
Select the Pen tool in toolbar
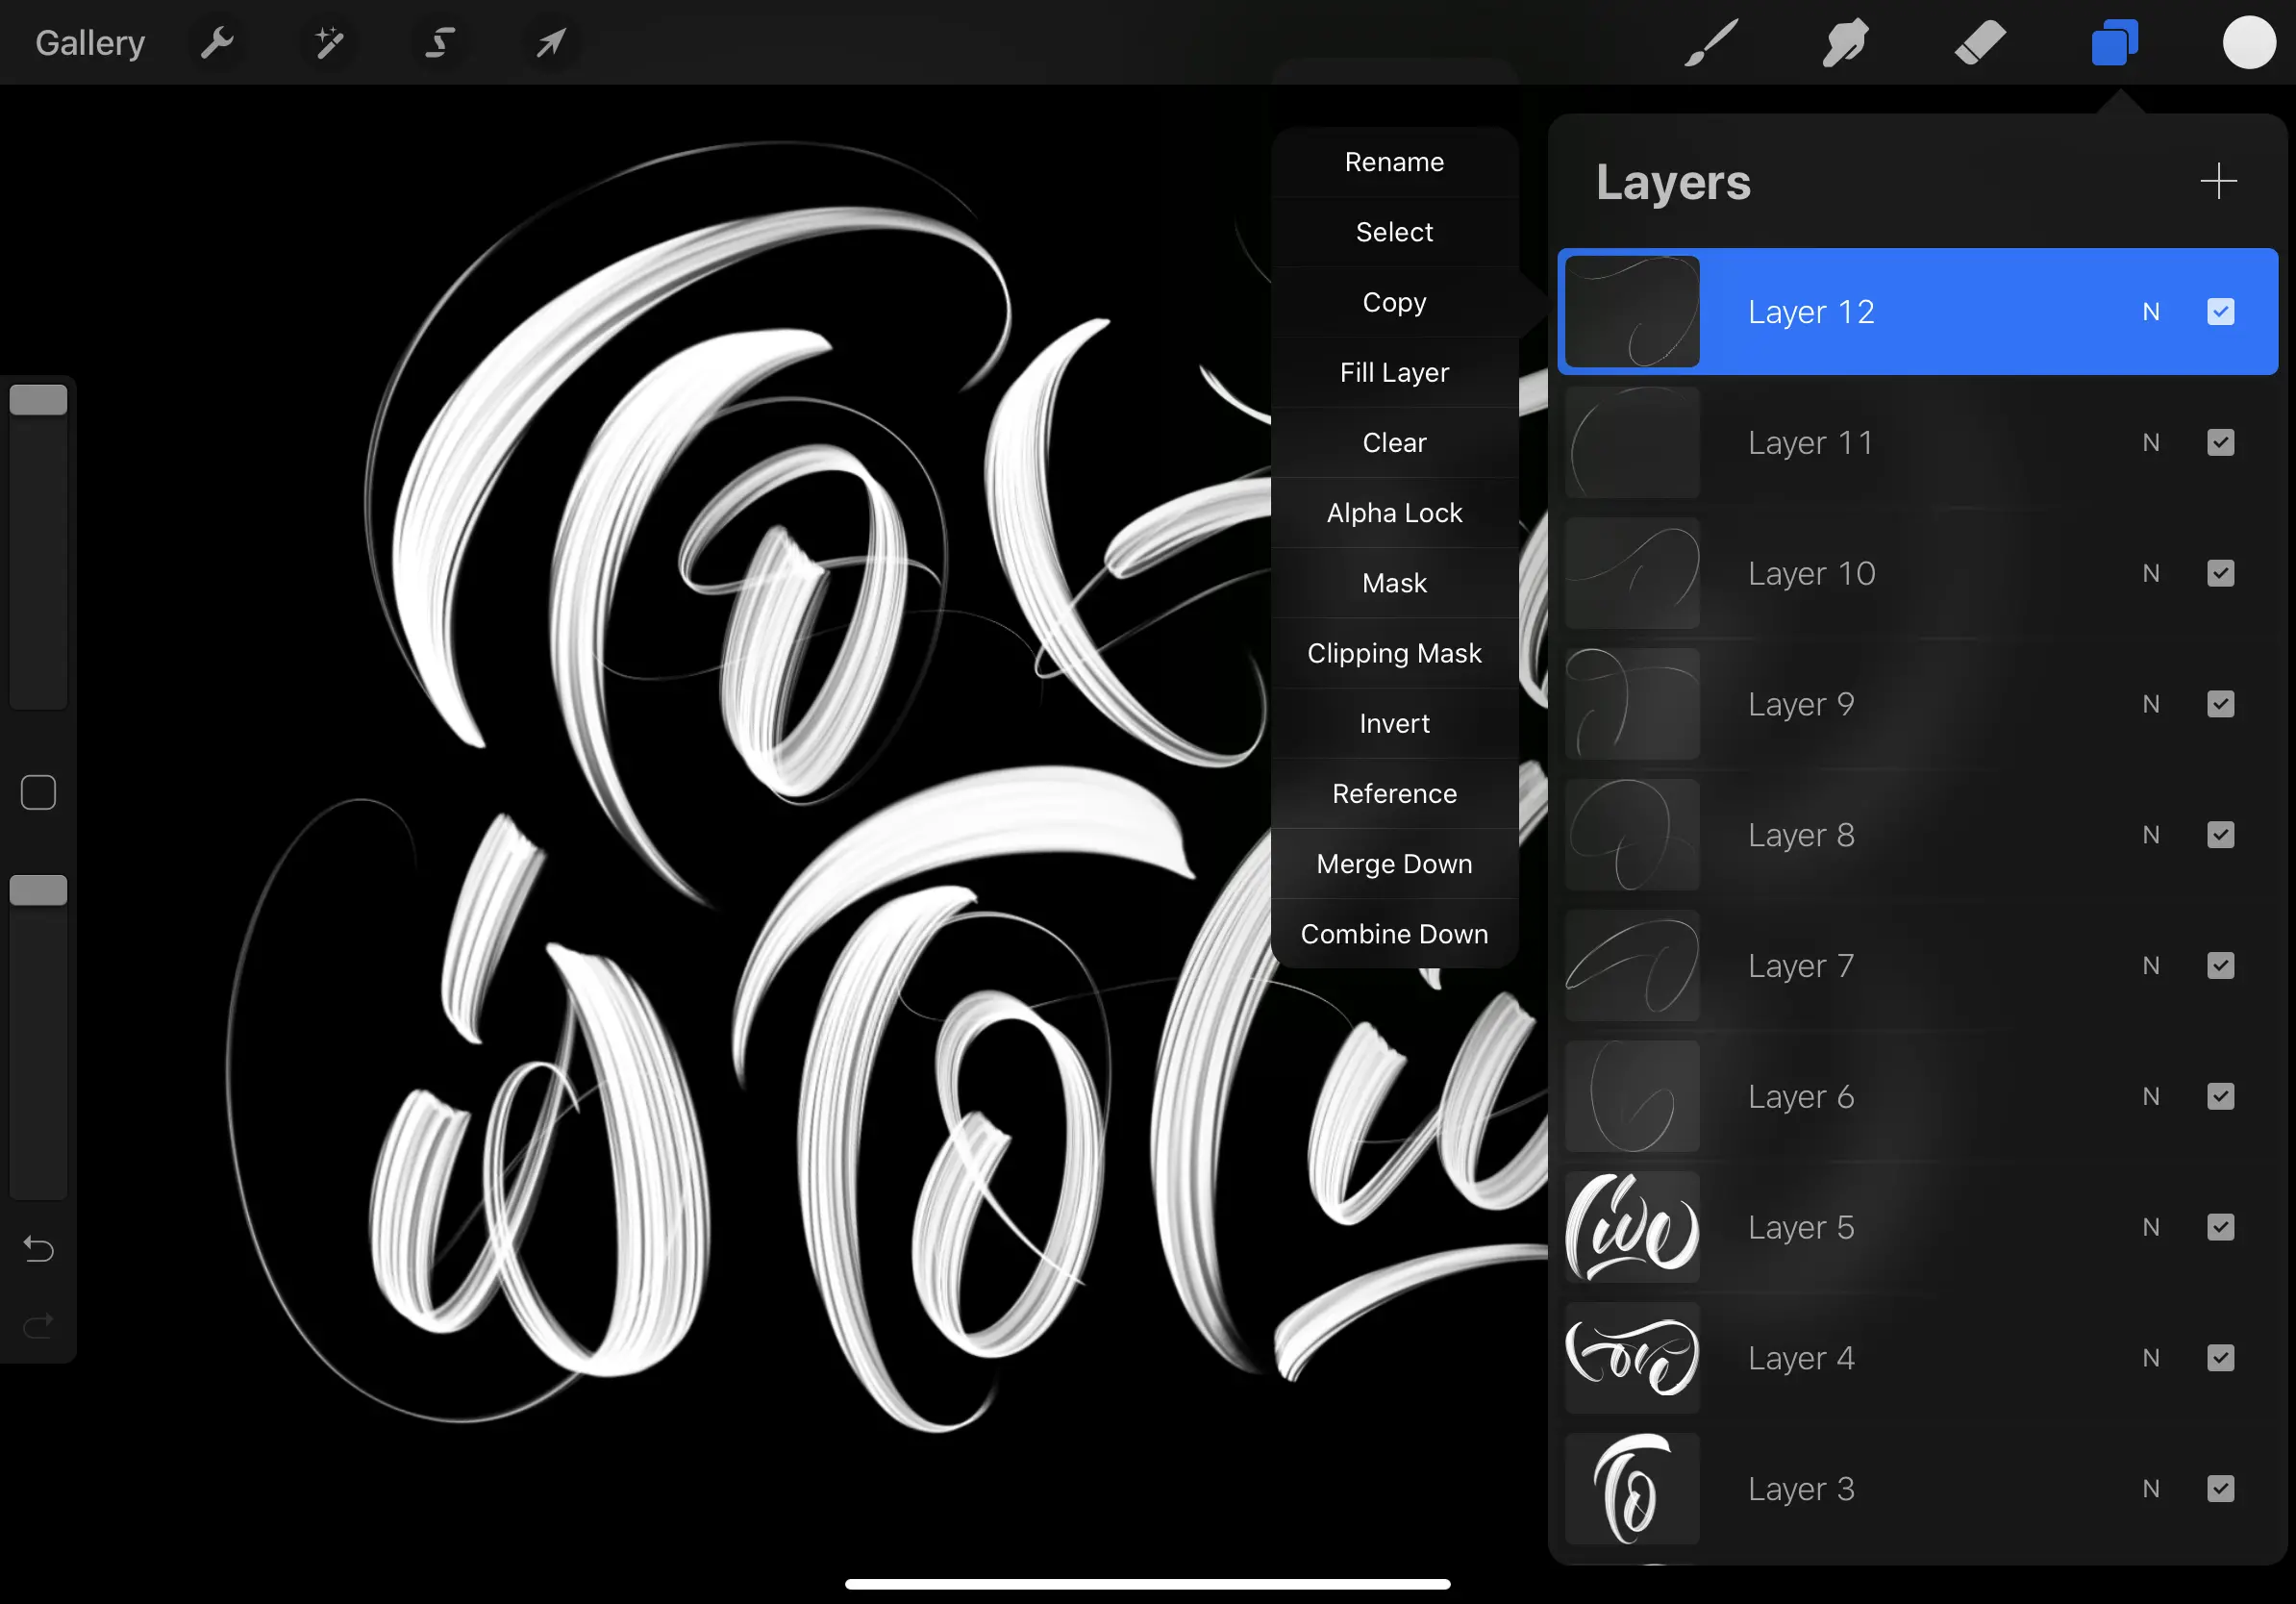point(1710,42)
